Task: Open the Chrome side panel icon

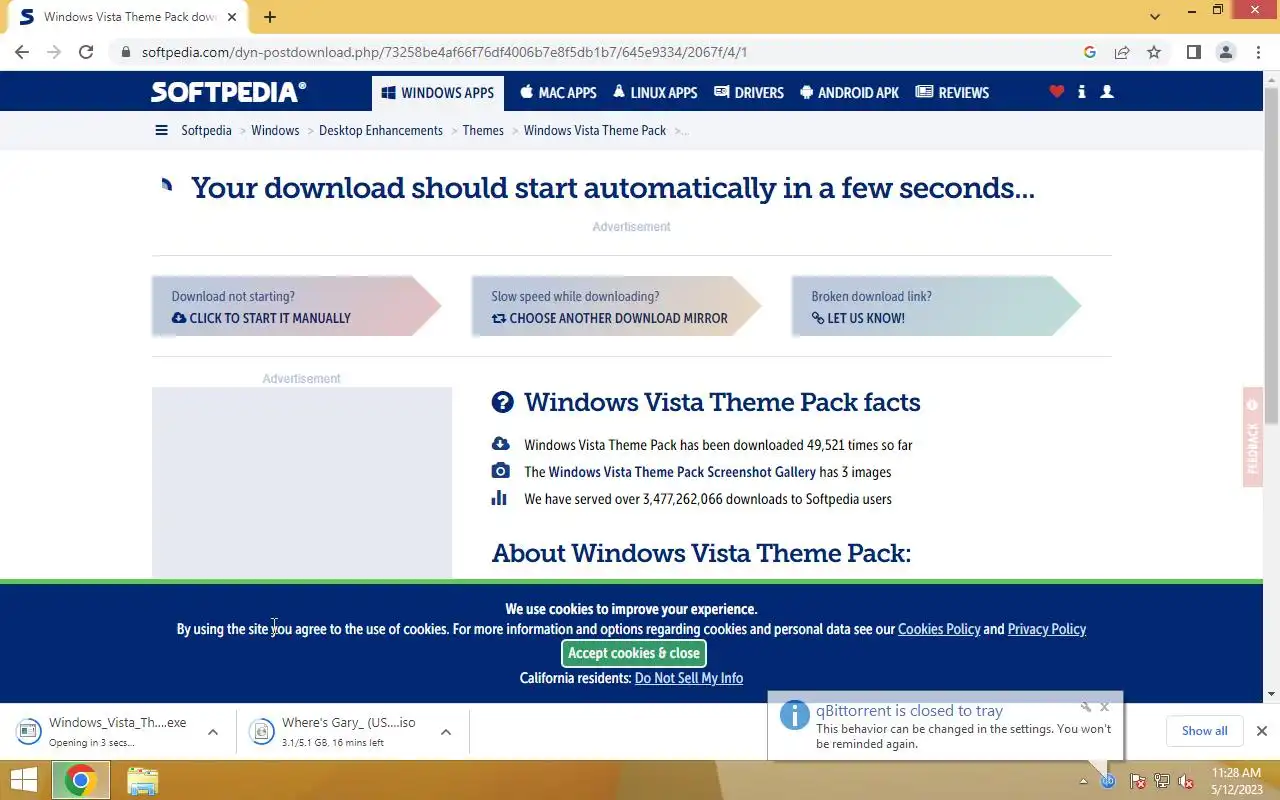Action: pyautogui.click(x=1193, y=52)
